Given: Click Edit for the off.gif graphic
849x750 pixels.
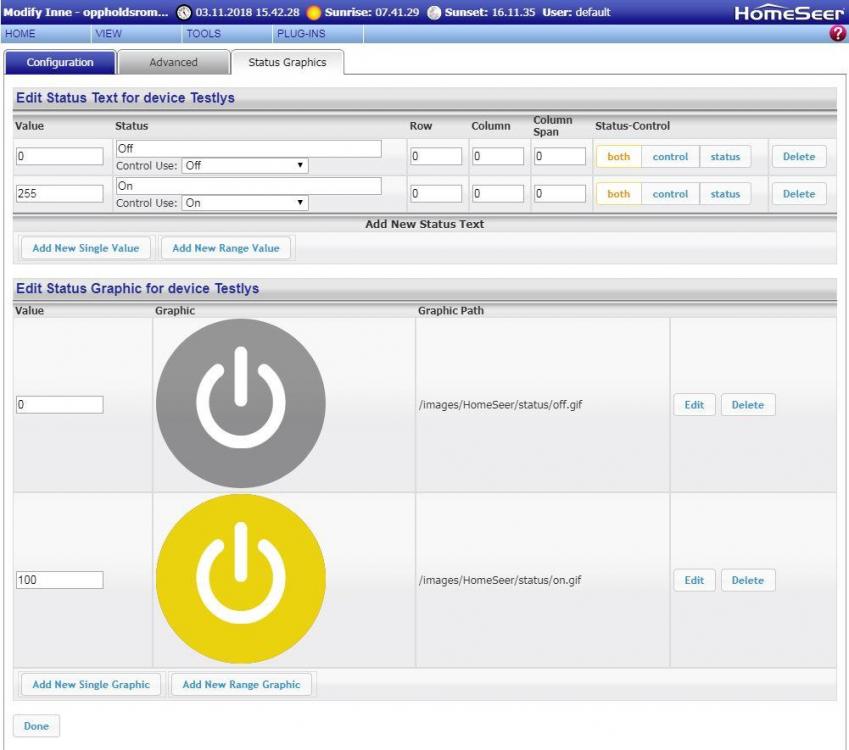Looking at the screenshot, I should tap(694, 405).
